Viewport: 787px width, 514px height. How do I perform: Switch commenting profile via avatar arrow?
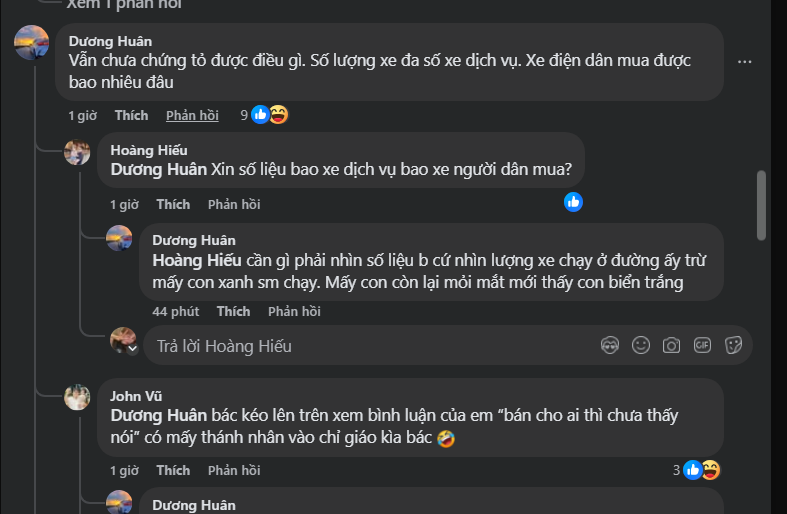[132, 350]
